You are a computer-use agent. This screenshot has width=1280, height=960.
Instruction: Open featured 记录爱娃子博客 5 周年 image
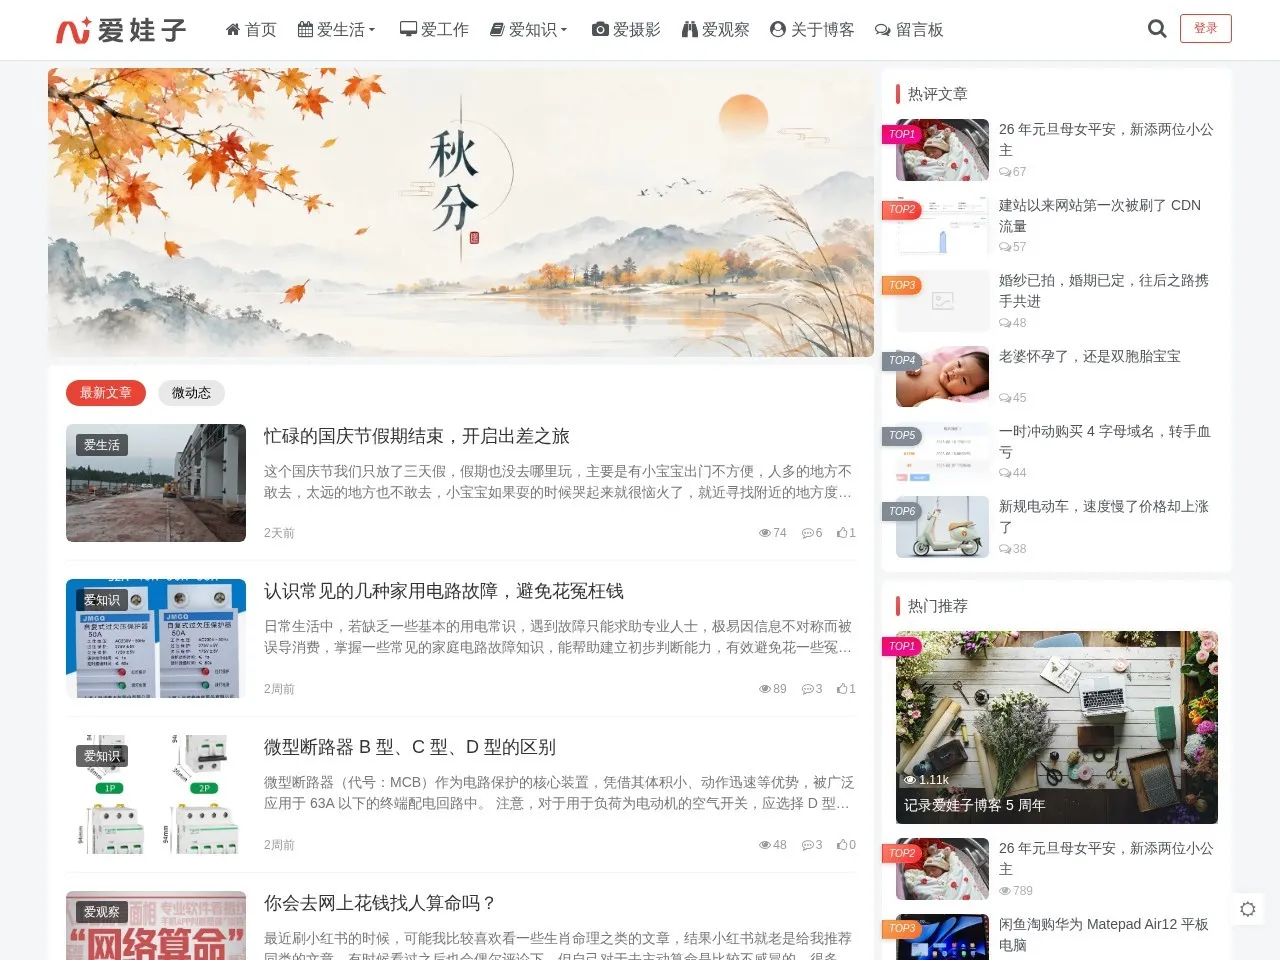[x=1057, y=727]
